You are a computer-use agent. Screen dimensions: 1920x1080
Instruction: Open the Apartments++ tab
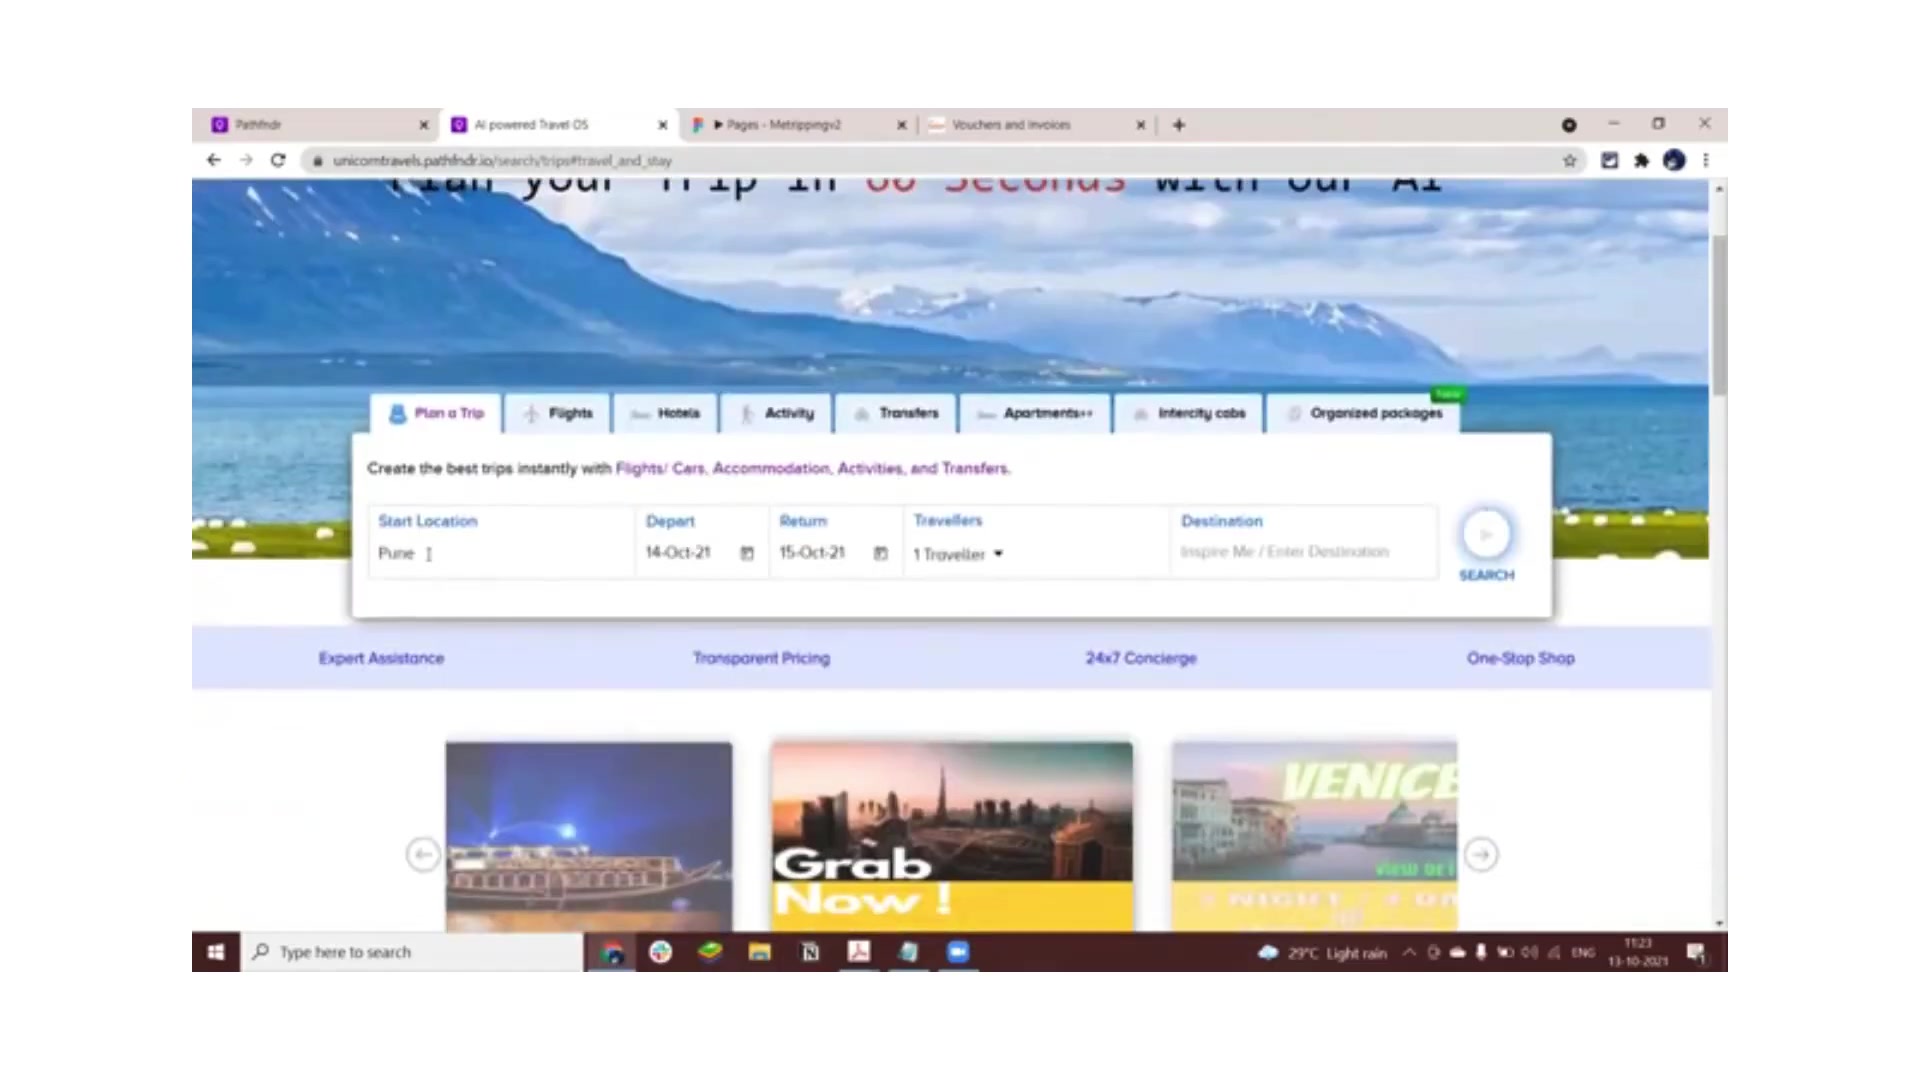(1035, 413)
